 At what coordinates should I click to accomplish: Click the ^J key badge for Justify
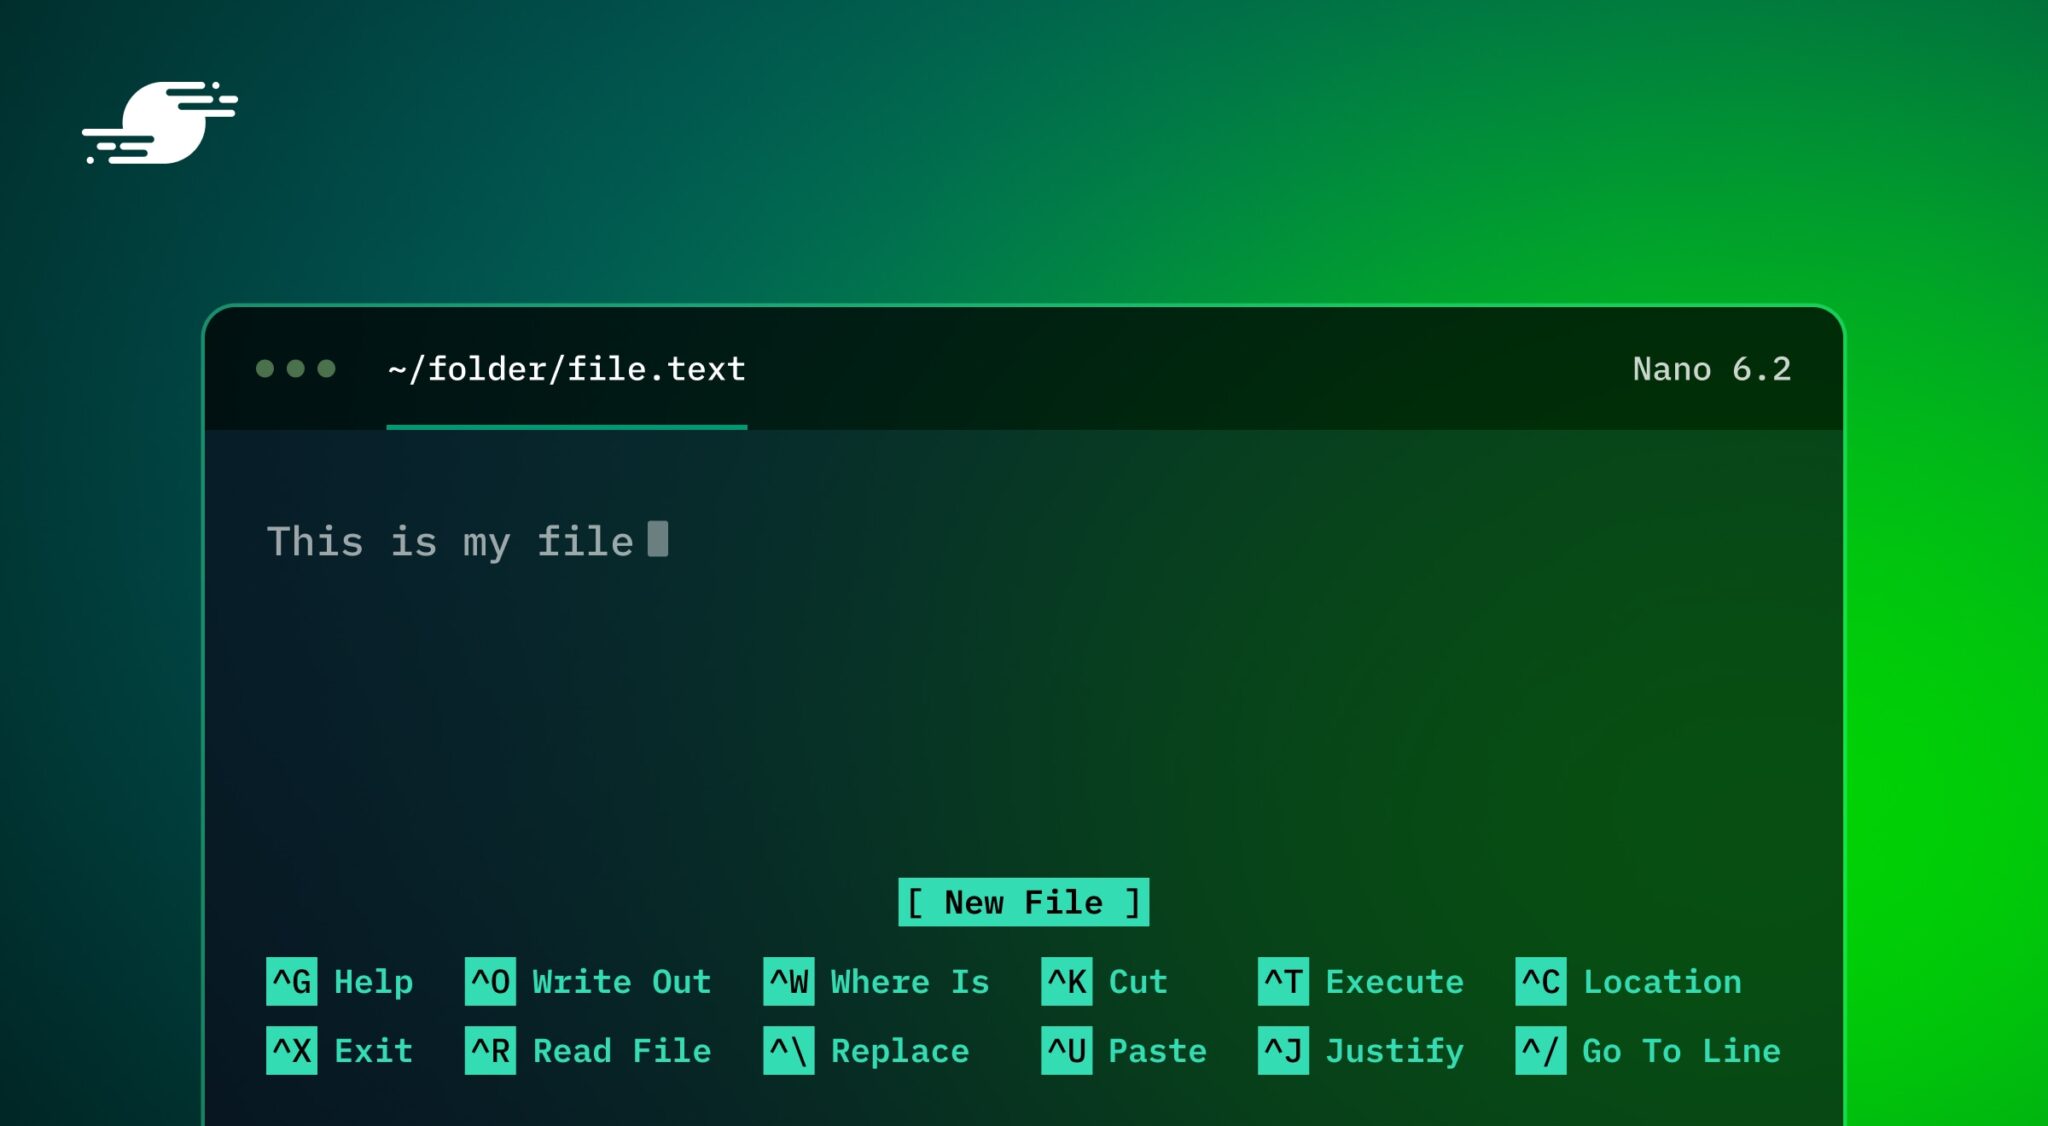(x=1283, y=1050)
